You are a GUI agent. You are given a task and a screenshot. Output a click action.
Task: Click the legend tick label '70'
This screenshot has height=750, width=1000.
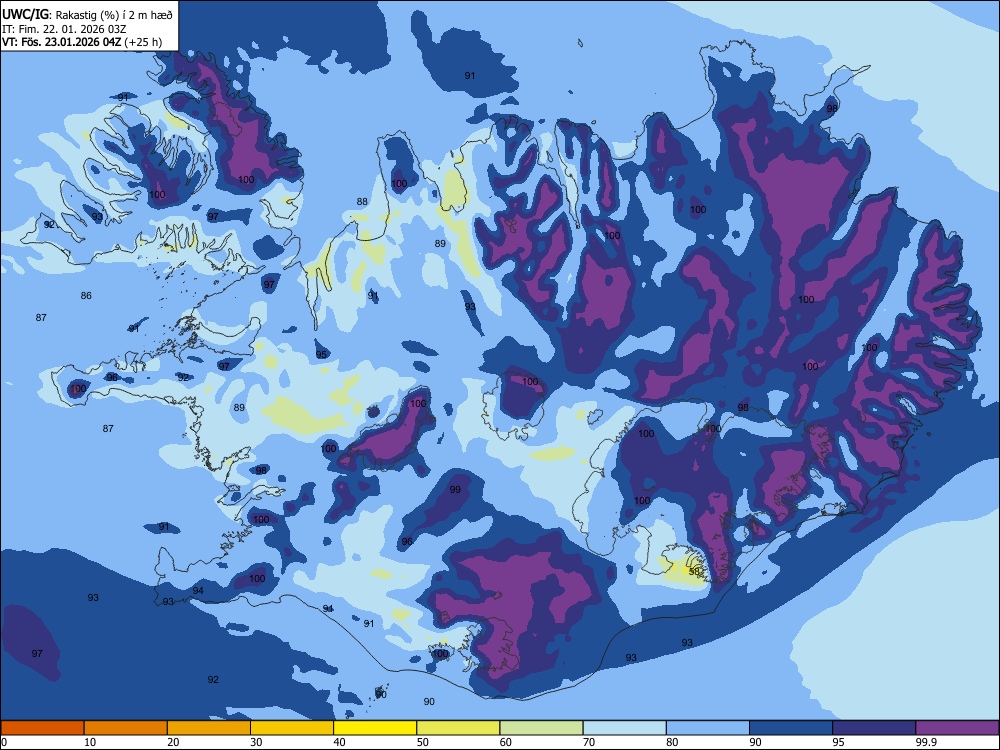click(x=589, y=742)
